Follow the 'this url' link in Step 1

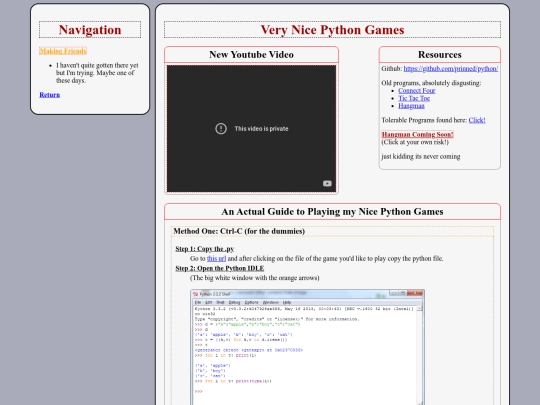point(216,258)
